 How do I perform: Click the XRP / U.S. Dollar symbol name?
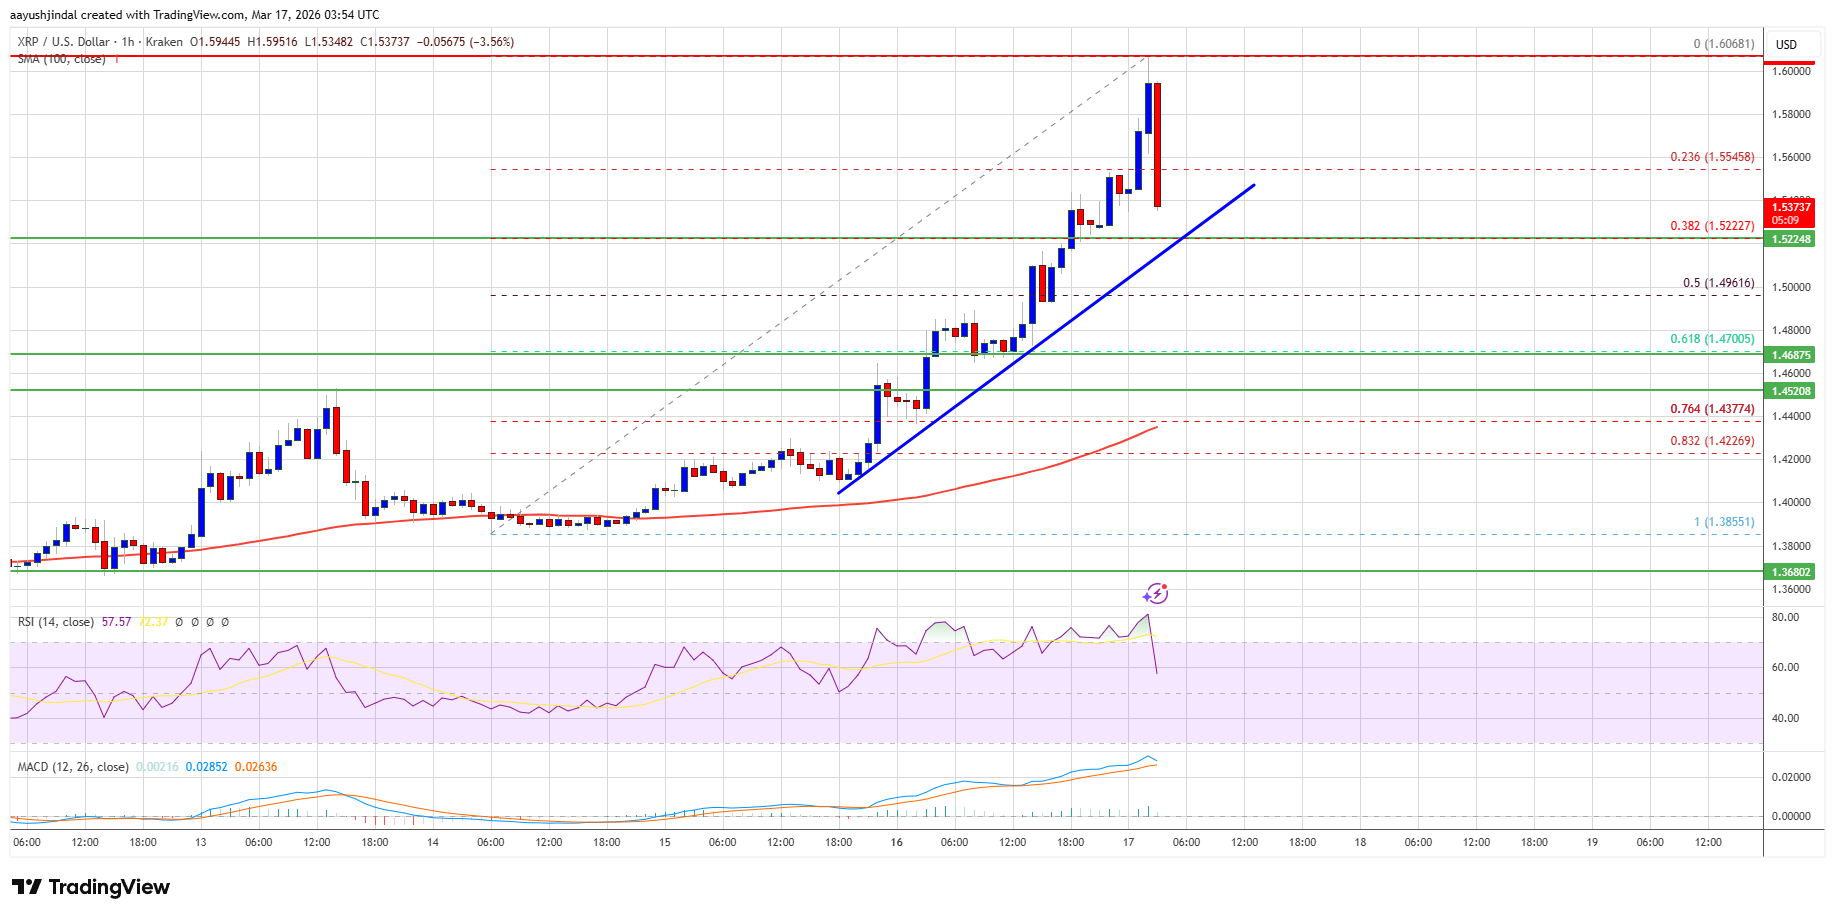pos(63,42)
